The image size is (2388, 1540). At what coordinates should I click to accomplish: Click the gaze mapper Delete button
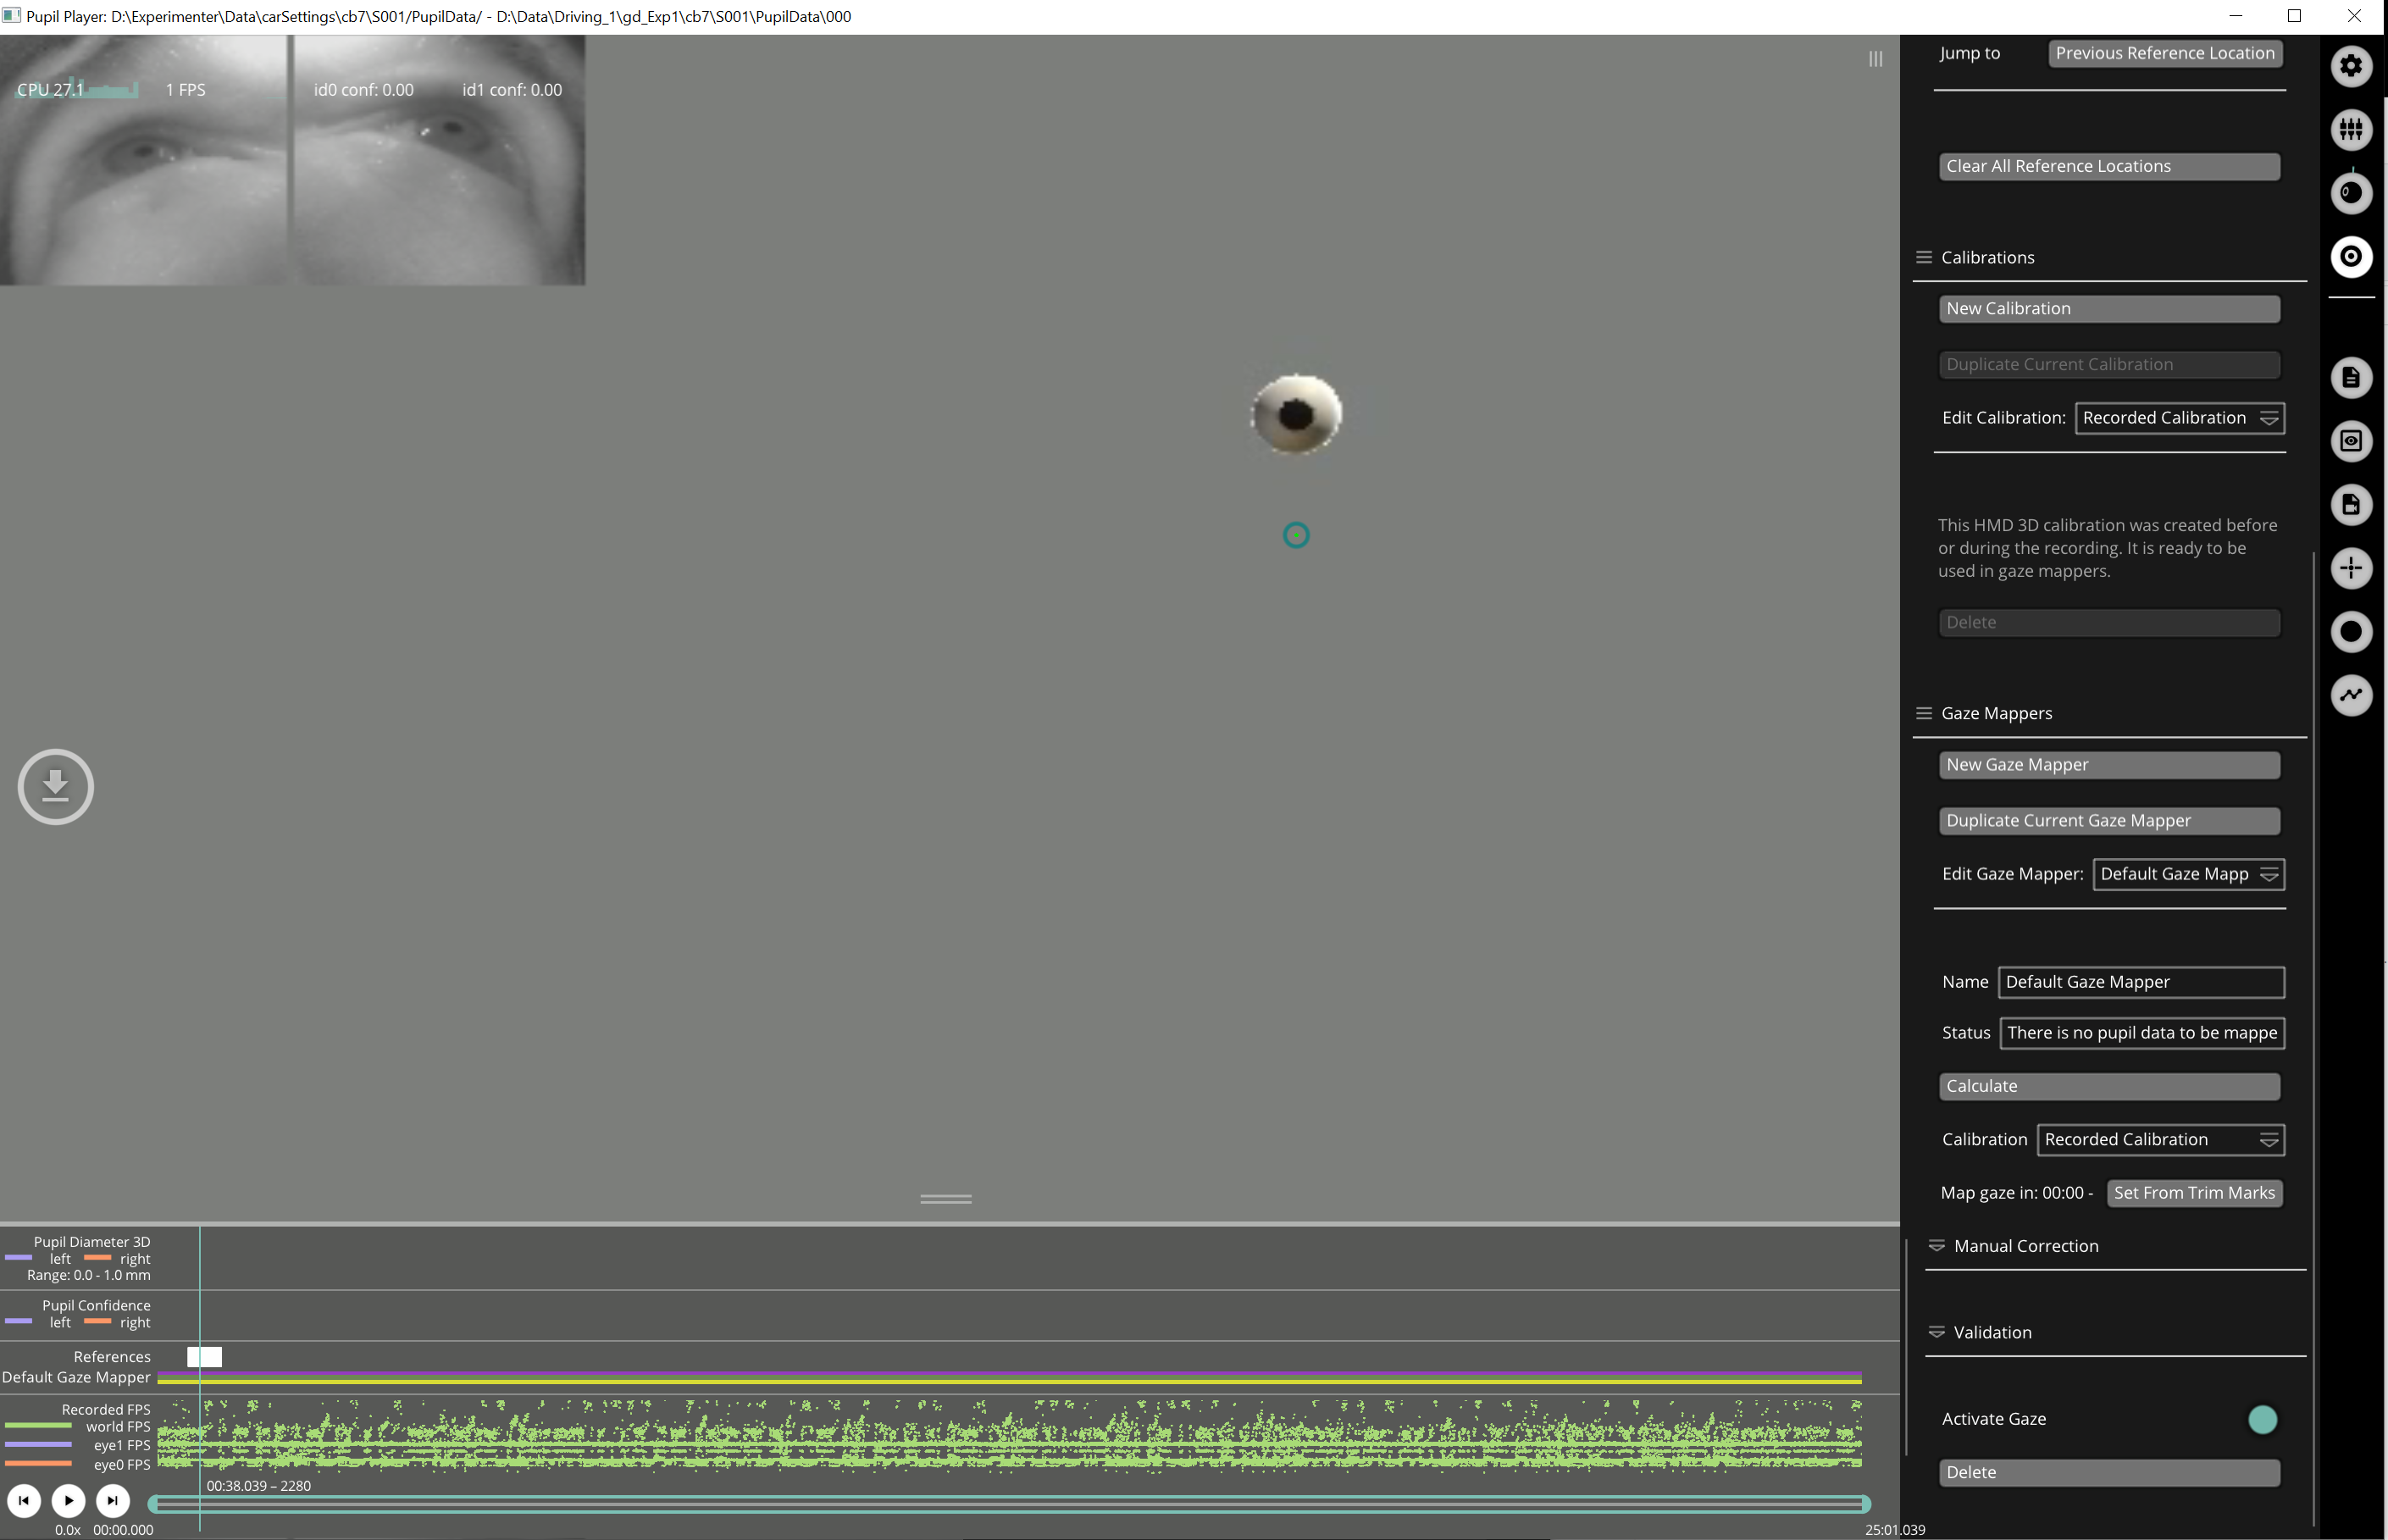2109,1472
